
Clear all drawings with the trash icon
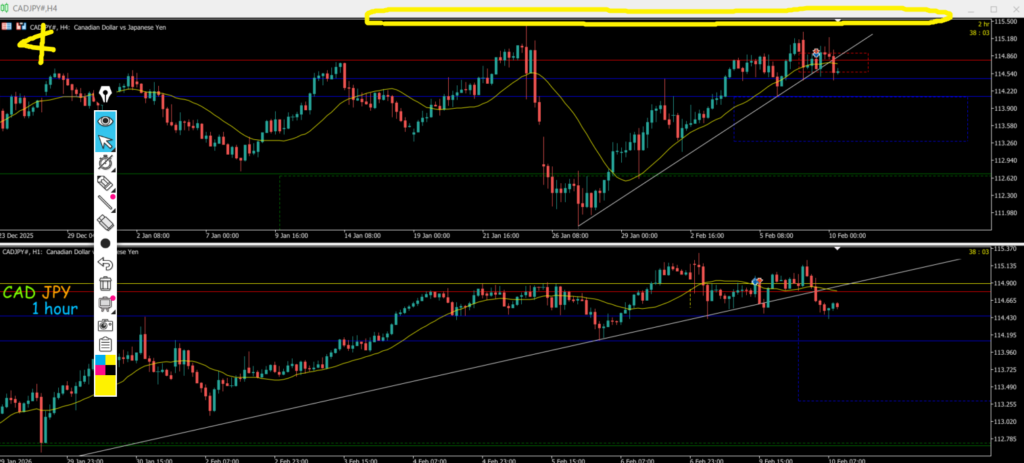click(105, 284)
